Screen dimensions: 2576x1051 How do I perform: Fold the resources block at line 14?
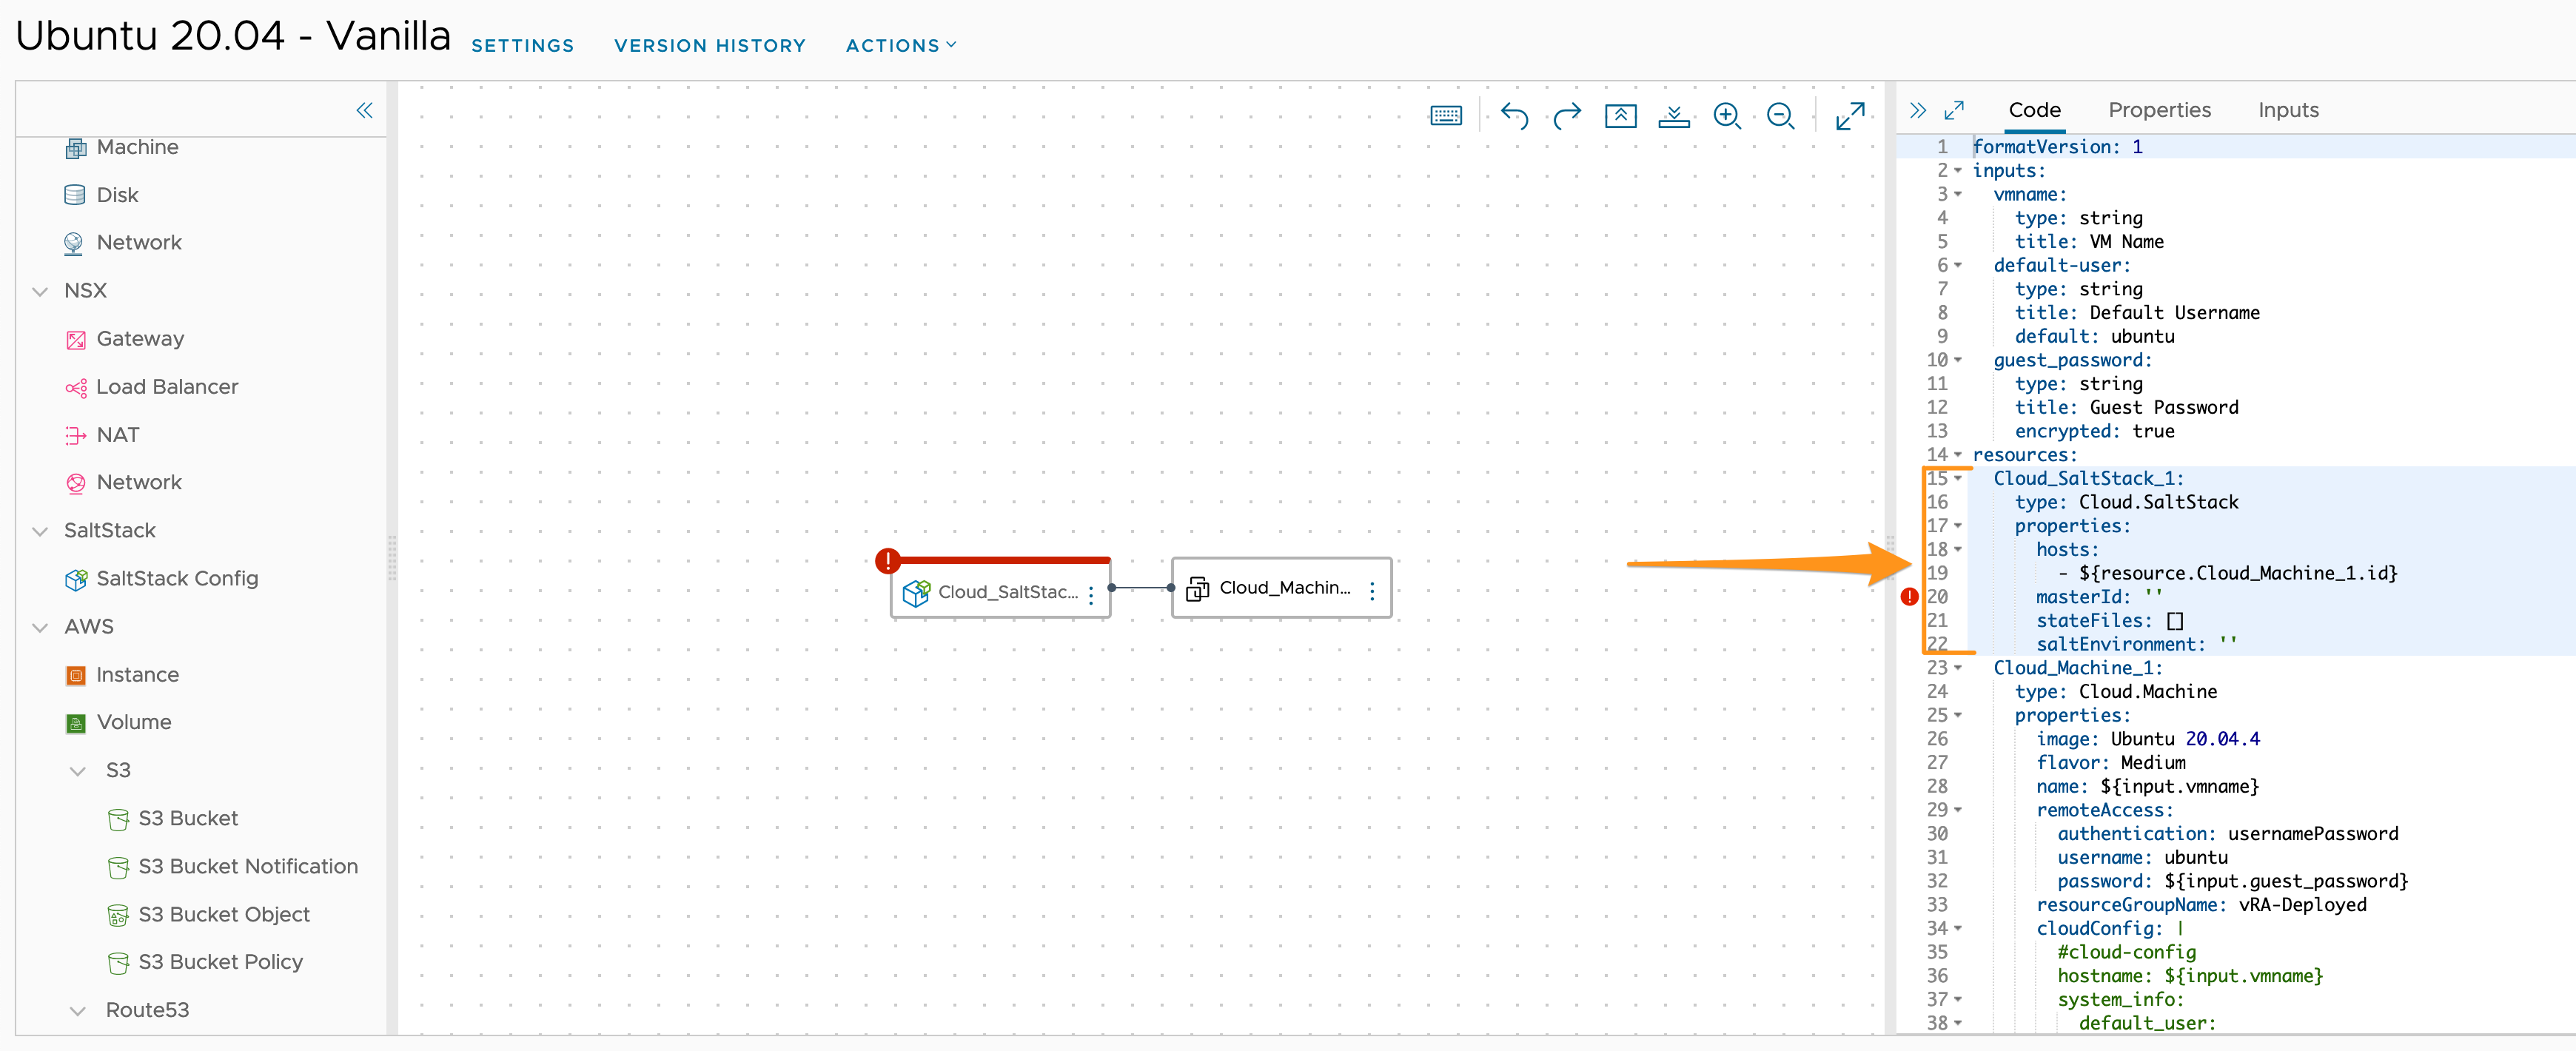click(1958, 455)
